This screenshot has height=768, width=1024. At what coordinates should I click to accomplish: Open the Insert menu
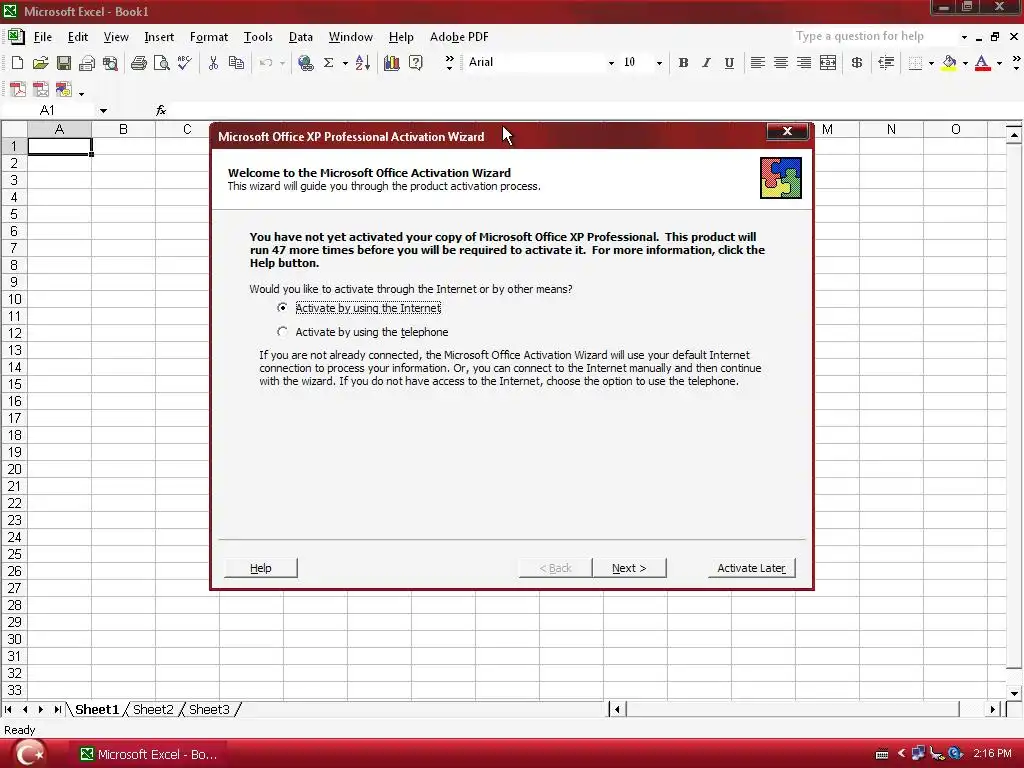click(x=159, y=37)
